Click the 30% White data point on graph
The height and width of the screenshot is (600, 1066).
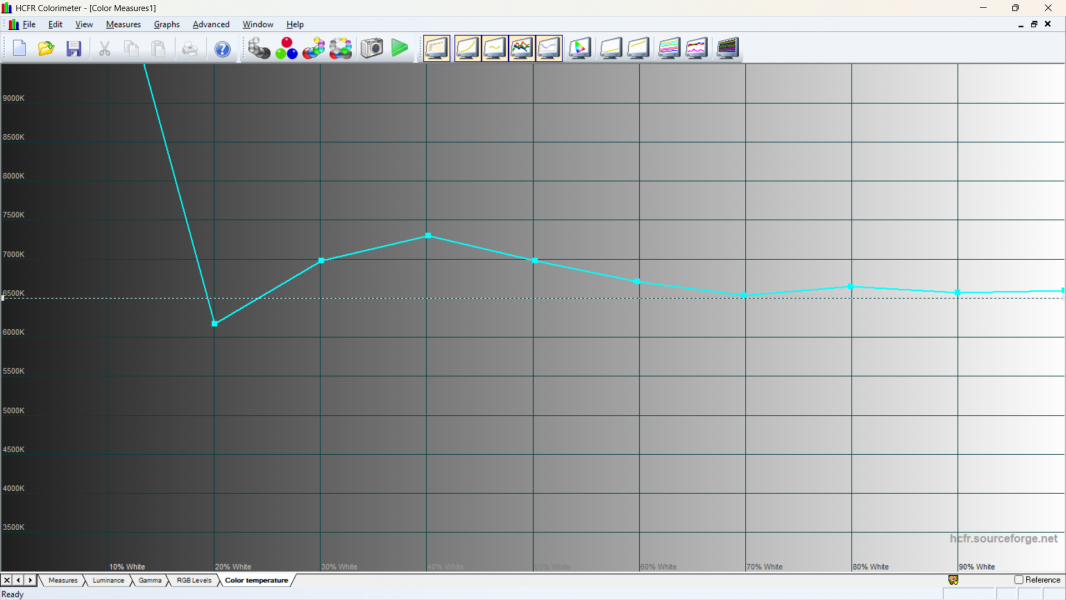[x=321, y=260]
